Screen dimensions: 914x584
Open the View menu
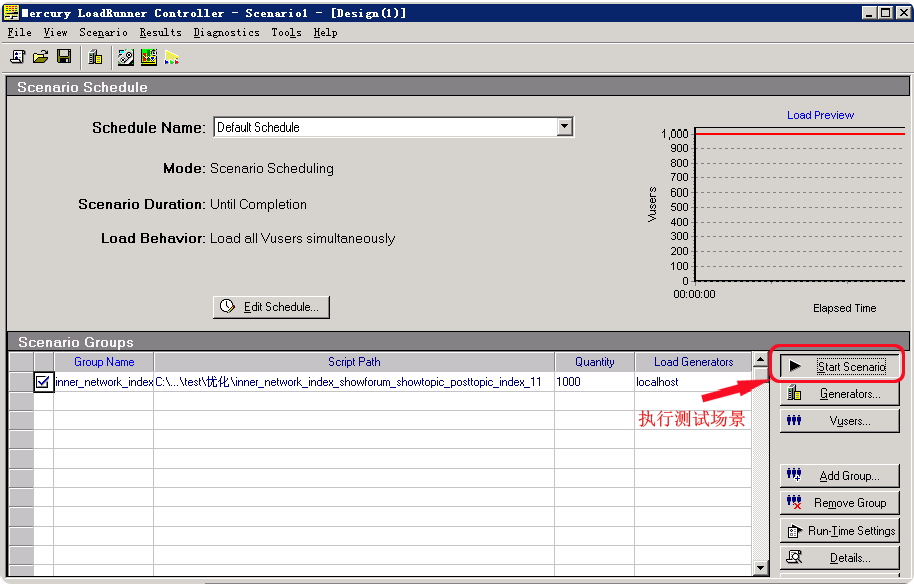55,33
